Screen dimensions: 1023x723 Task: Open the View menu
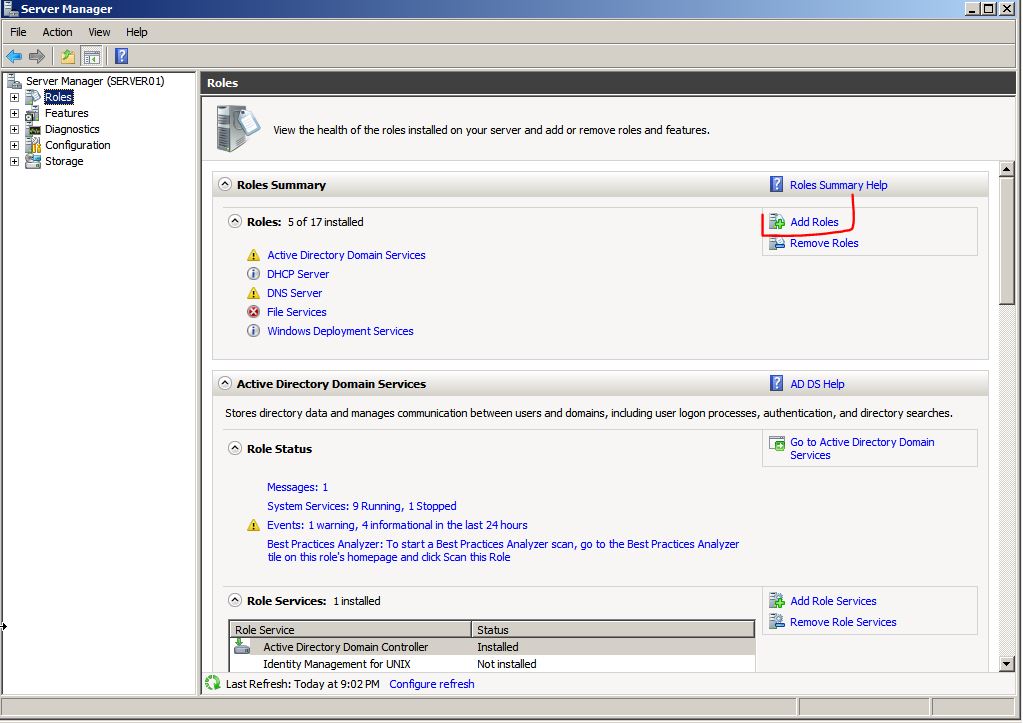[99, 32]
